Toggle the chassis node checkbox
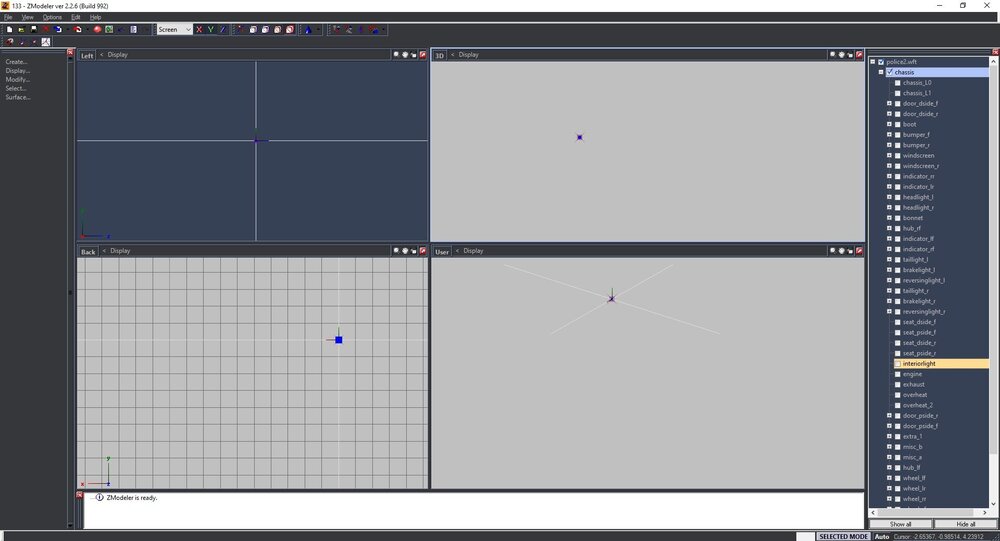 tap(890, 72)
